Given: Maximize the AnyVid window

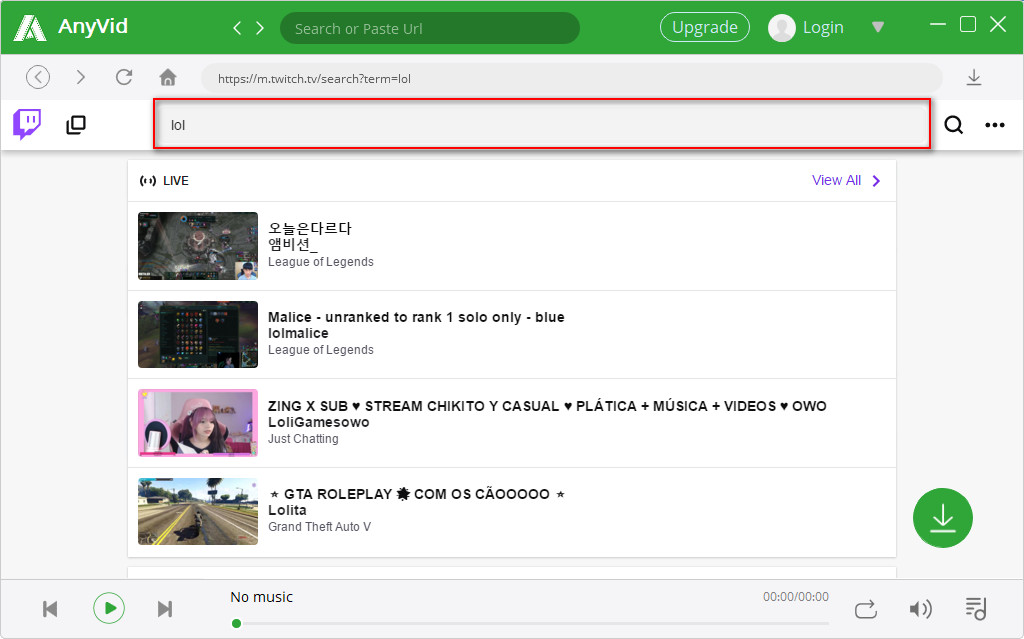Looking at the screenshot, I should coord(968,24).
